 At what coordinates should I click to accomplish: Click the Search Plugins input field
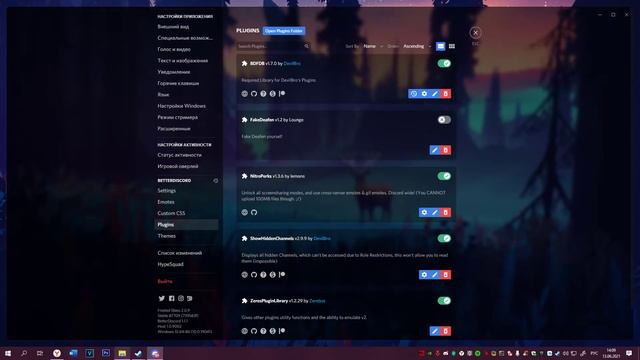tap(273, 46)
